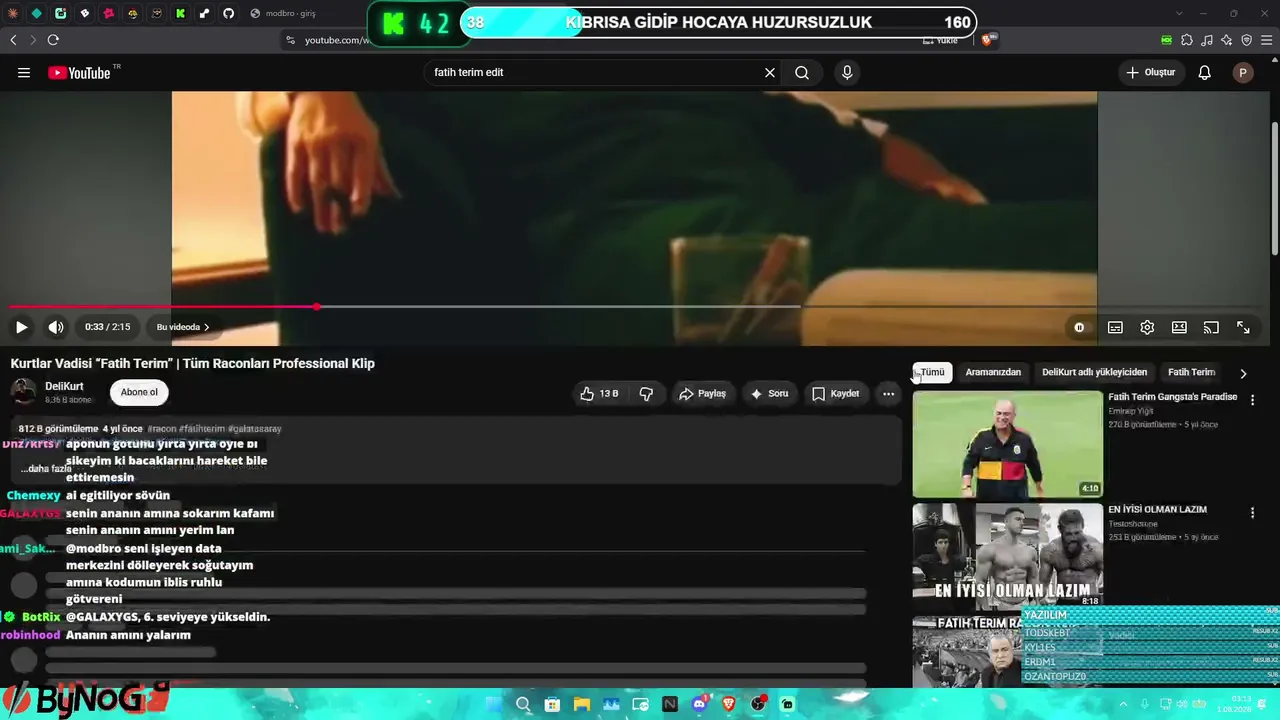Select the 'Aramanızdan' filter chip
1280x720 pixels.
(x=993, y=372)
